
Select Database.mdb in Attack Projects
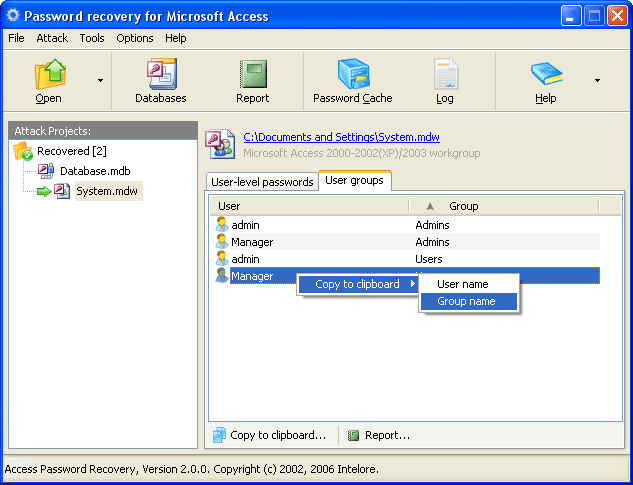click(95, 171)
